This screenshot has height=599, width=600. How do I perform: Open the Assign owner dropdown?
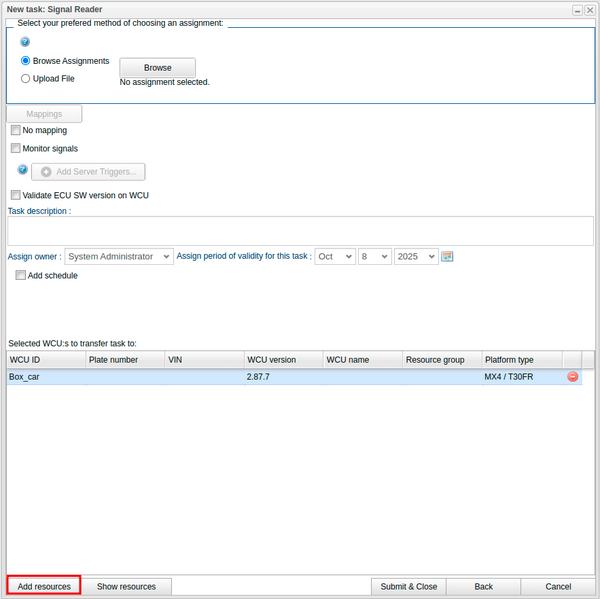point(118,256)
